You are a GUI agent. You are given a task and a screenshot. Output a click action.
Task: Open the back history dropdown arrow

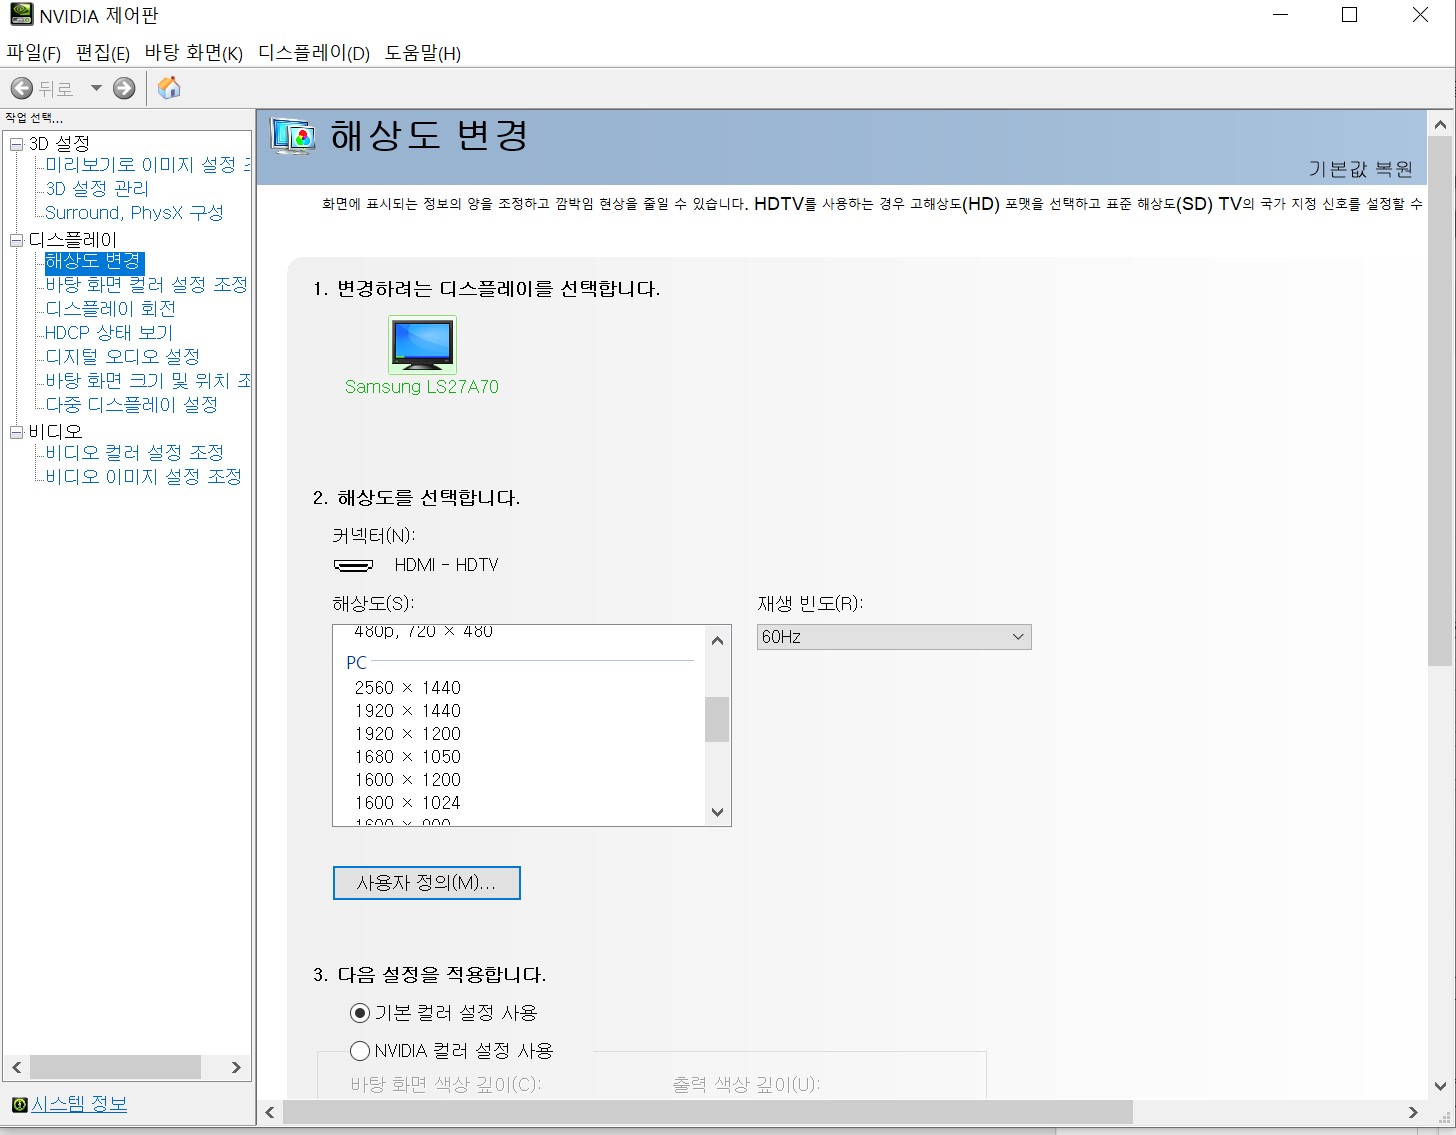(x=96, y=88)
